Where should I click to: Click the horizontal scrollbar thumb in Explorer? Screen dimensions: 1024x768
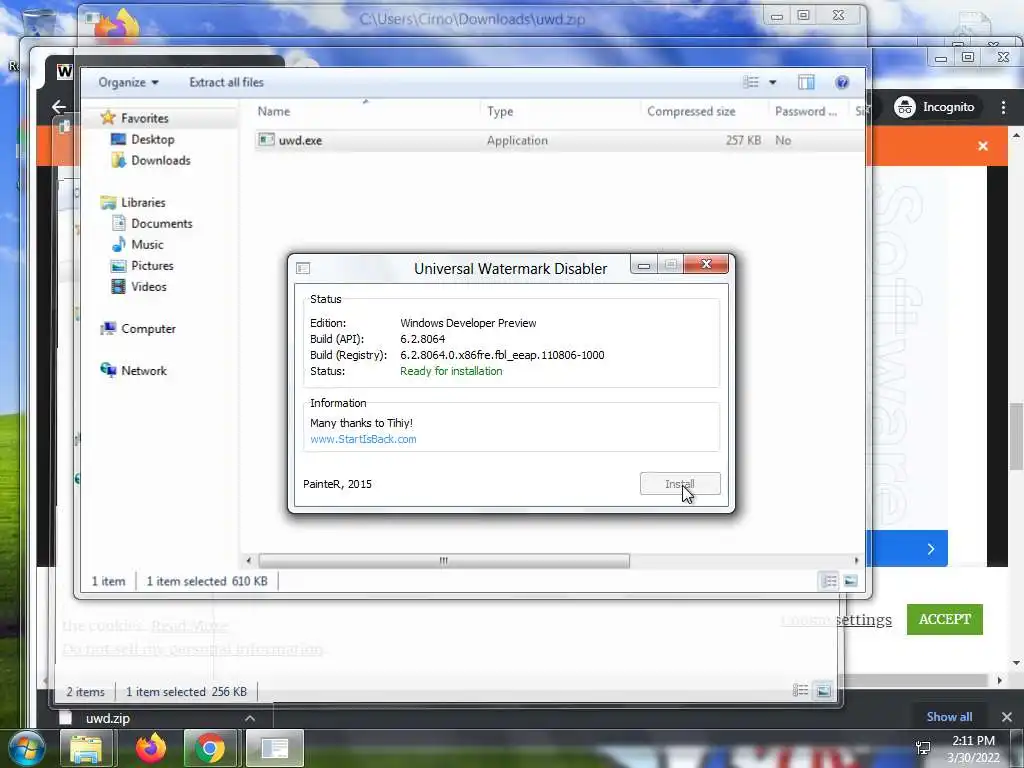click(x=444, y=561)
